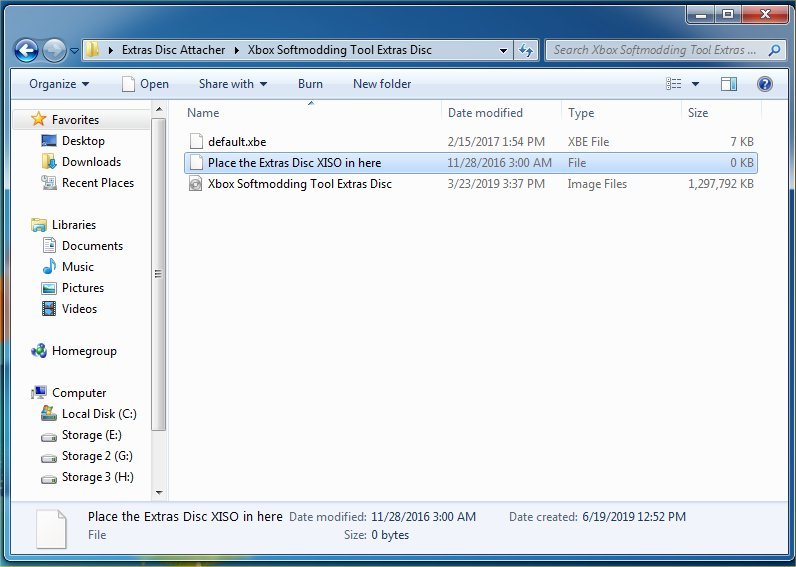Create a New folder
Screen dimensions: 796x567
pyautogui.click(x=382, y=84)
